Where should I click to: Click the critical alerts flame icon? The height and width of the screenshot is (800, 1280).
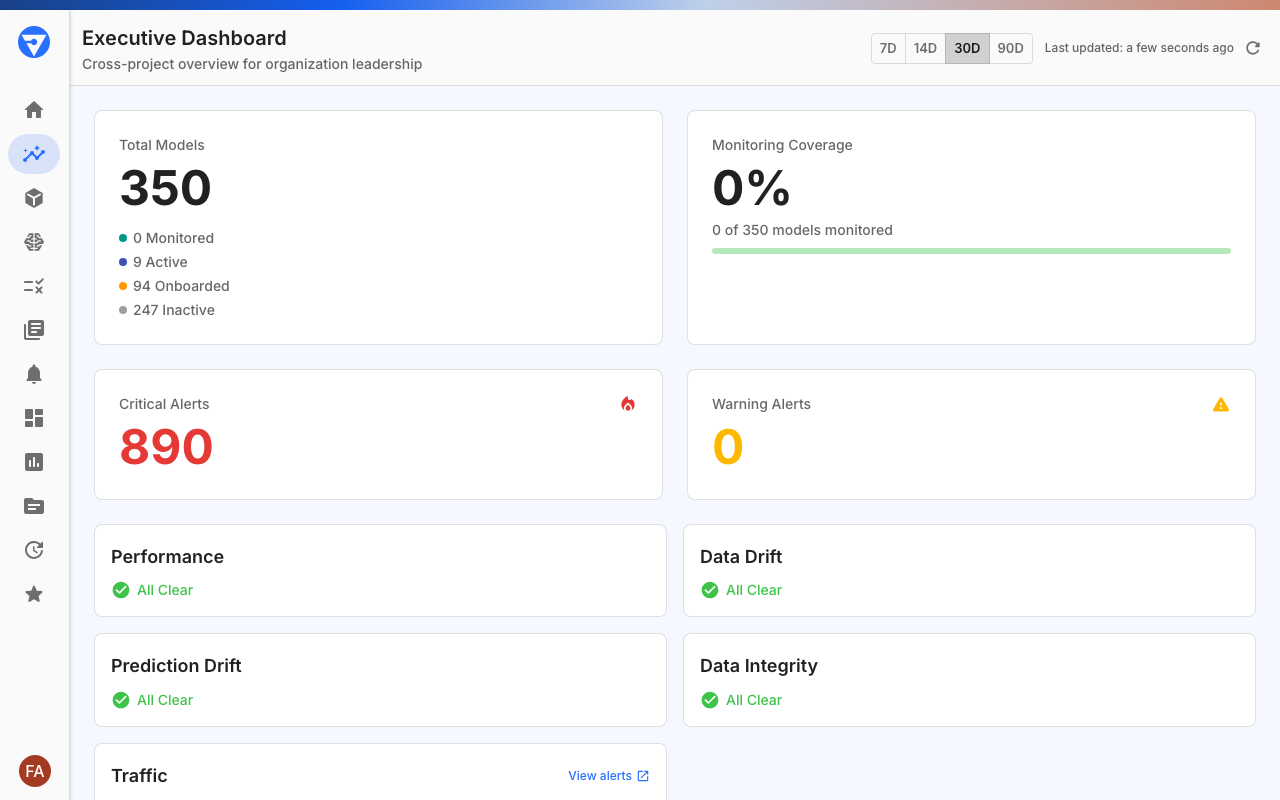pos(627,404)
